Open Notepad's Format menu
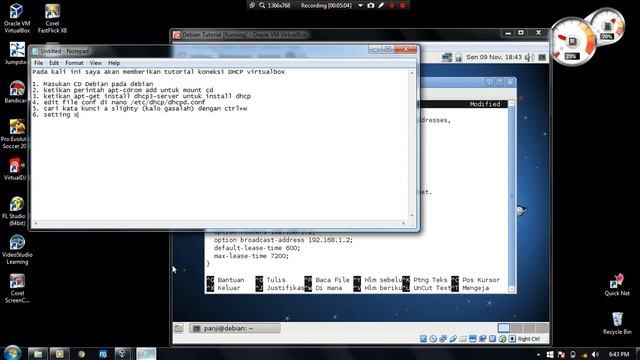This screenshot has height=360, width=640. (x=74, y=63)
